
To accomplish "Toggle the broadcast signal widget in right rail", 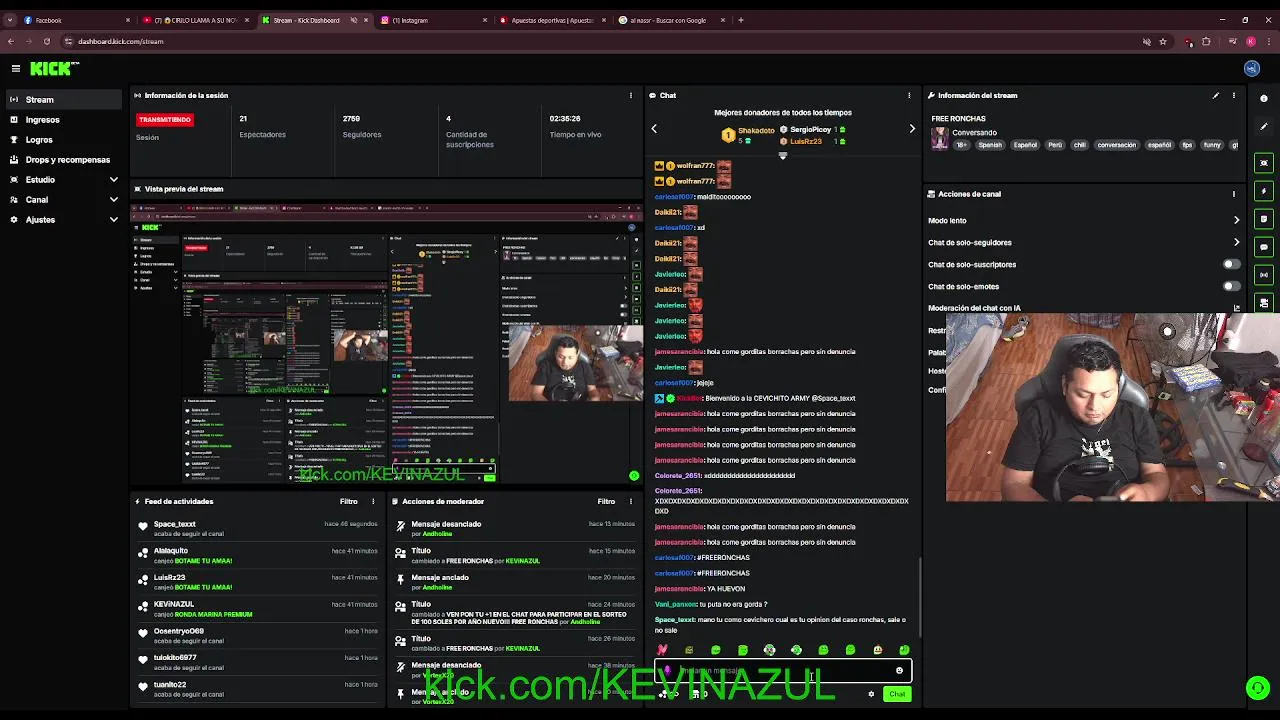I will click(x=1264, y=275).
